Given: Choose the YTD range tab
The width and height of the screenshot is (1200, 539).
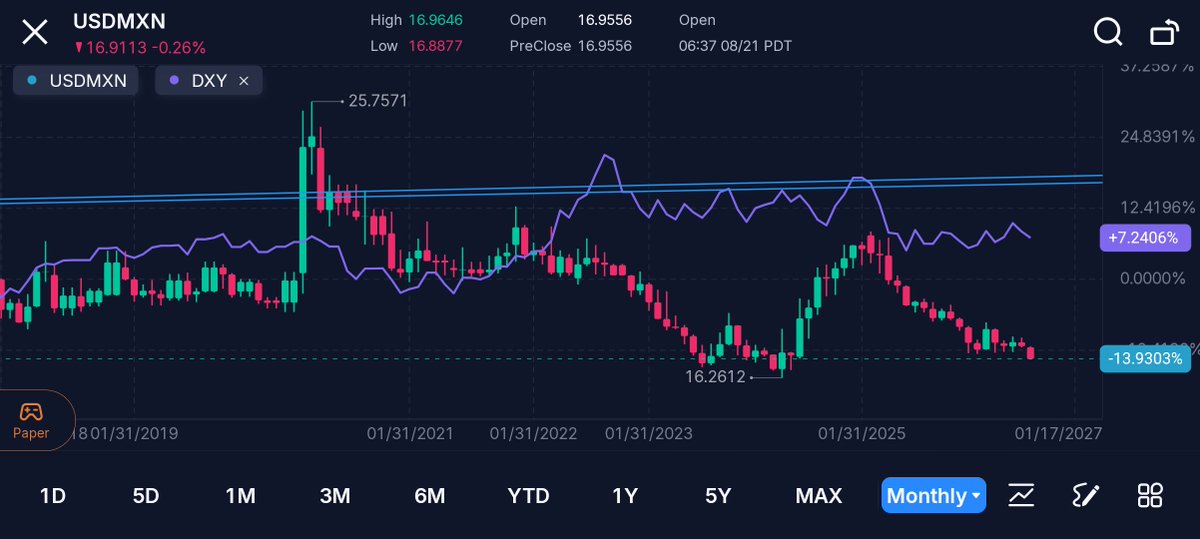Looking at the screenshot, I should 528,495.
